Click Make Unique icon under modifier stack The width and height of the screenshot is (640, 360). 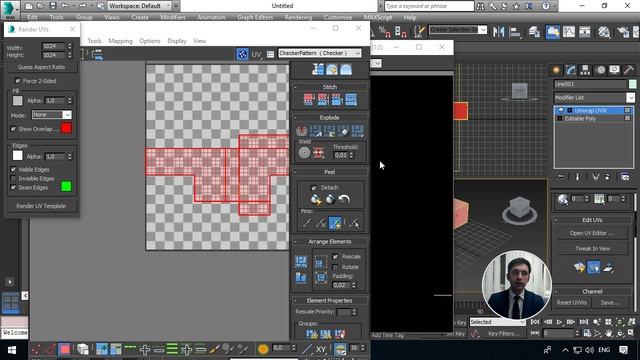click(x=596, y=177)
